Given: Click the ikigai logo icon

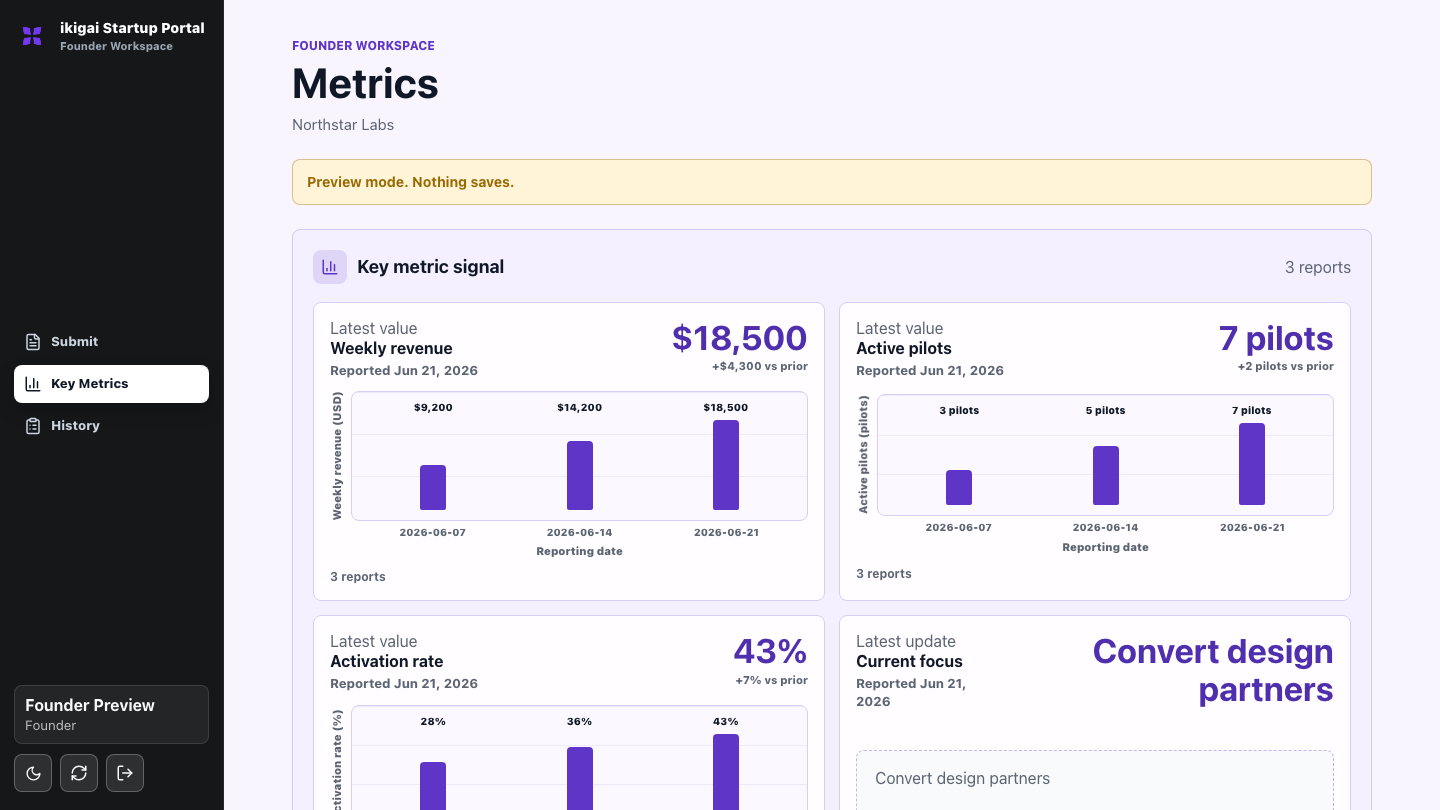Looking at the screenshot, I should click(x=32, y=37).
